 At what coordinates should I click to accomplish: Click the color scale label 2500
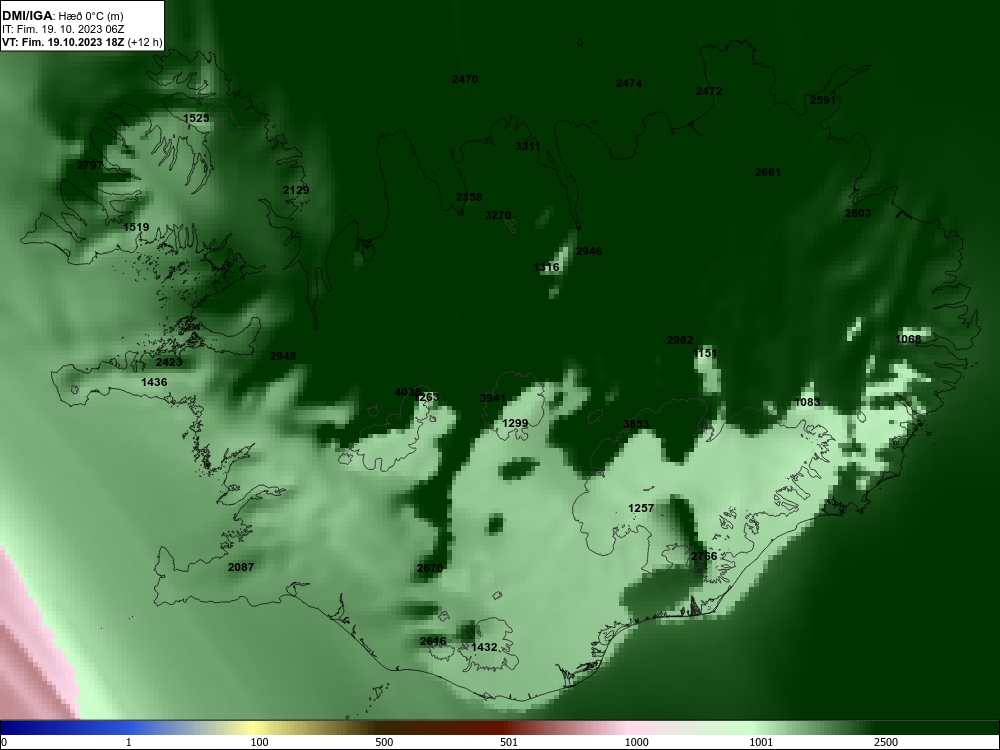(886, 742)
